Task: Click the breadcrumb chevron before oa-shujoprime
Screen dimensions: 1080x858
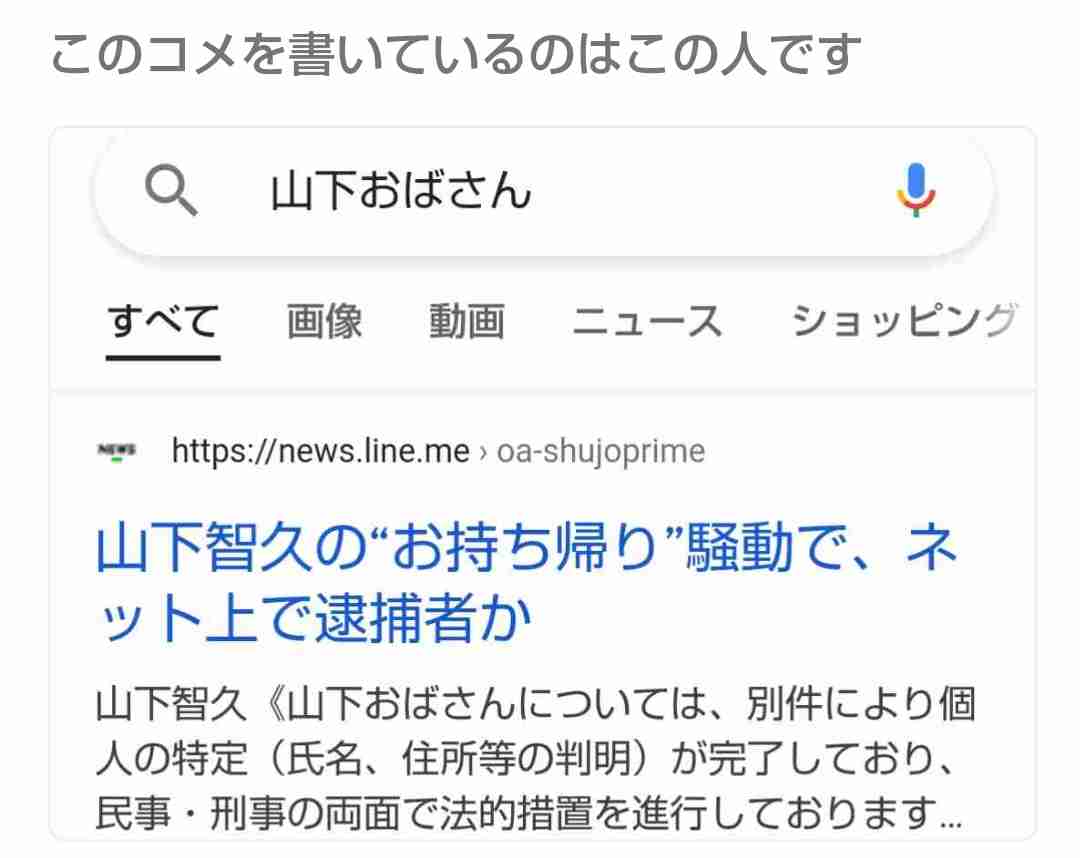Action: [x=483, y=453]
